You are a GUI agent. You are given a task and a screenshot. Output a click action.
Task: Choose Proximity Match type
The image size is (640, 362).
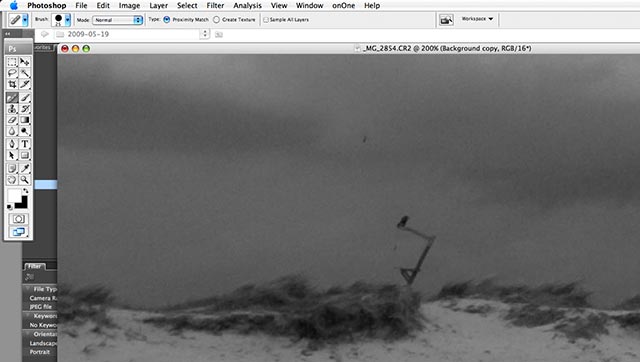(x=167, y=20)
